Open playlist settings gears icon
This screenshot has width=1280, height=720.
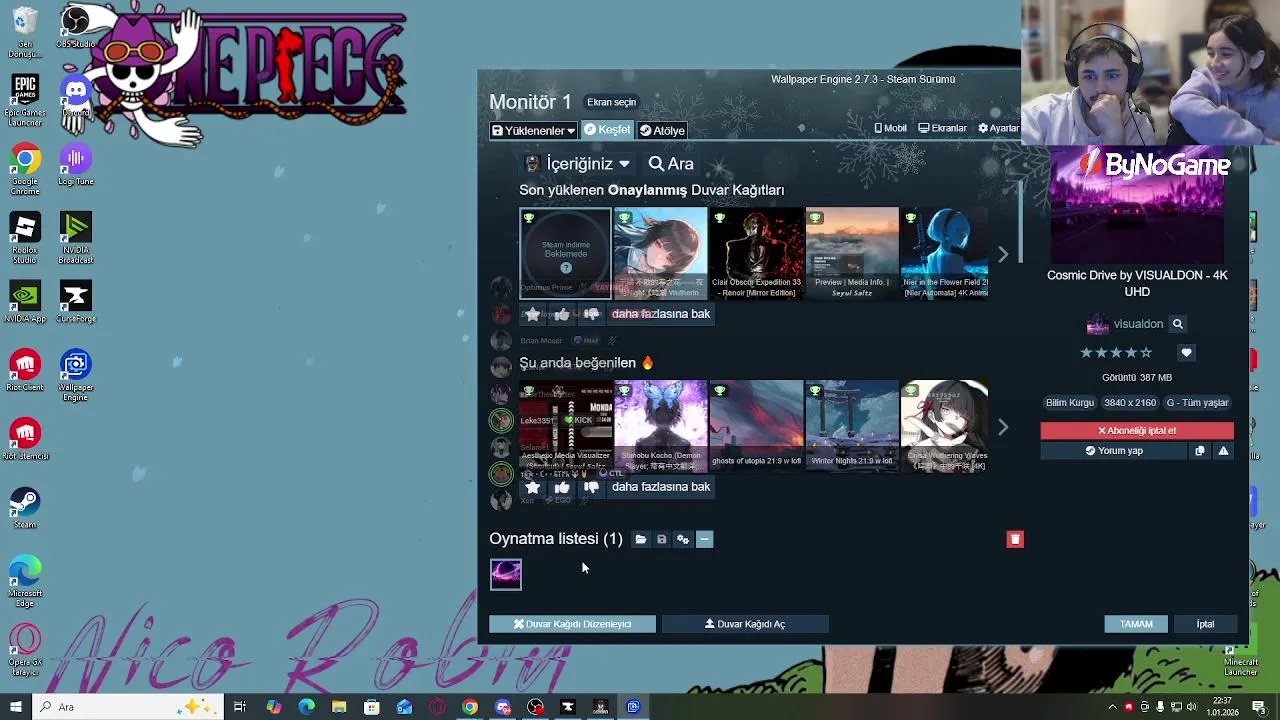point(683,539)
